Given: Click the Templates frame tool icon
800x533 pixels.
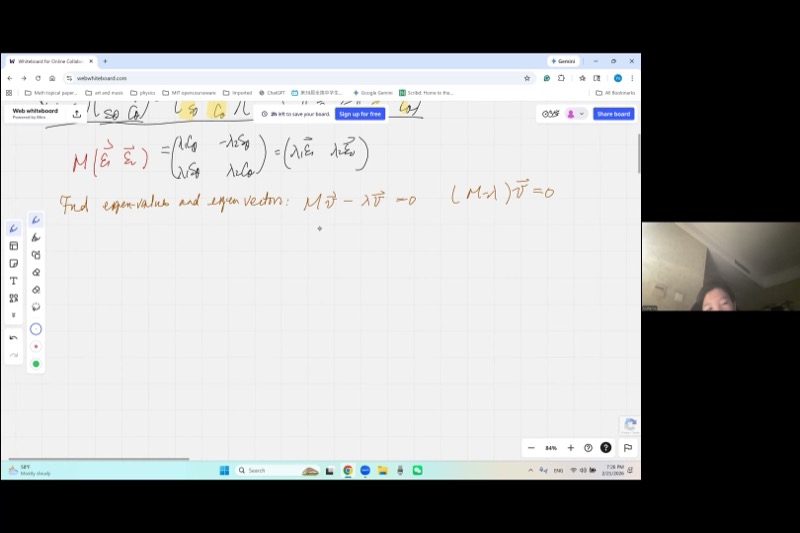Looking at the screenshot, I should pos(14,246).
